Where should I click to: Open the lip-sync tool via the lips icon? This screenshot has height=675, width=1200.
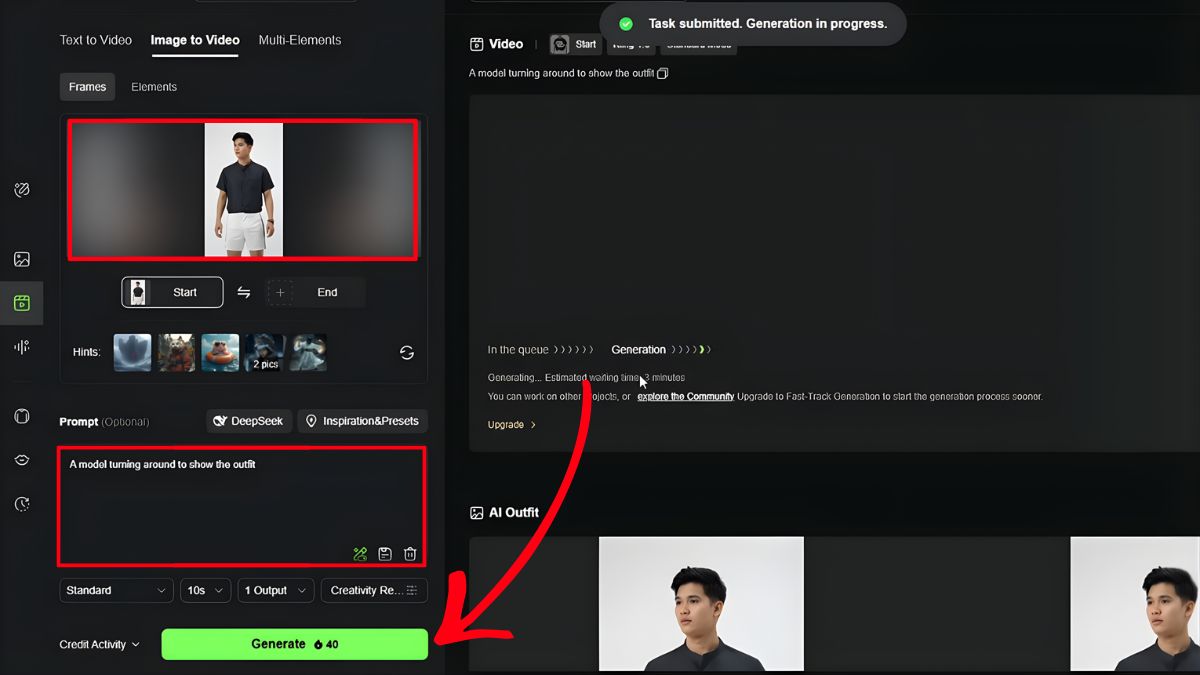[x=22, y=460]
